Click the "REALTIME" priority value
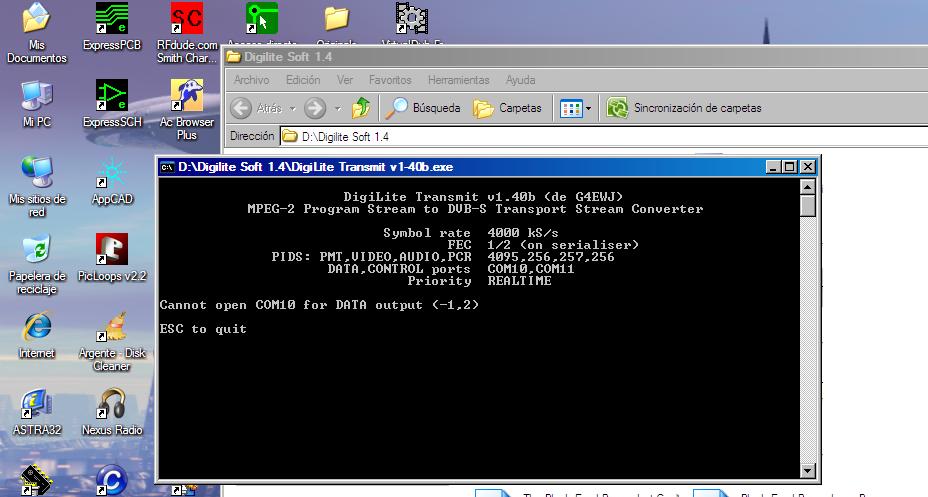The height and width of the screenshot is (497, 928). pos(519,281)
